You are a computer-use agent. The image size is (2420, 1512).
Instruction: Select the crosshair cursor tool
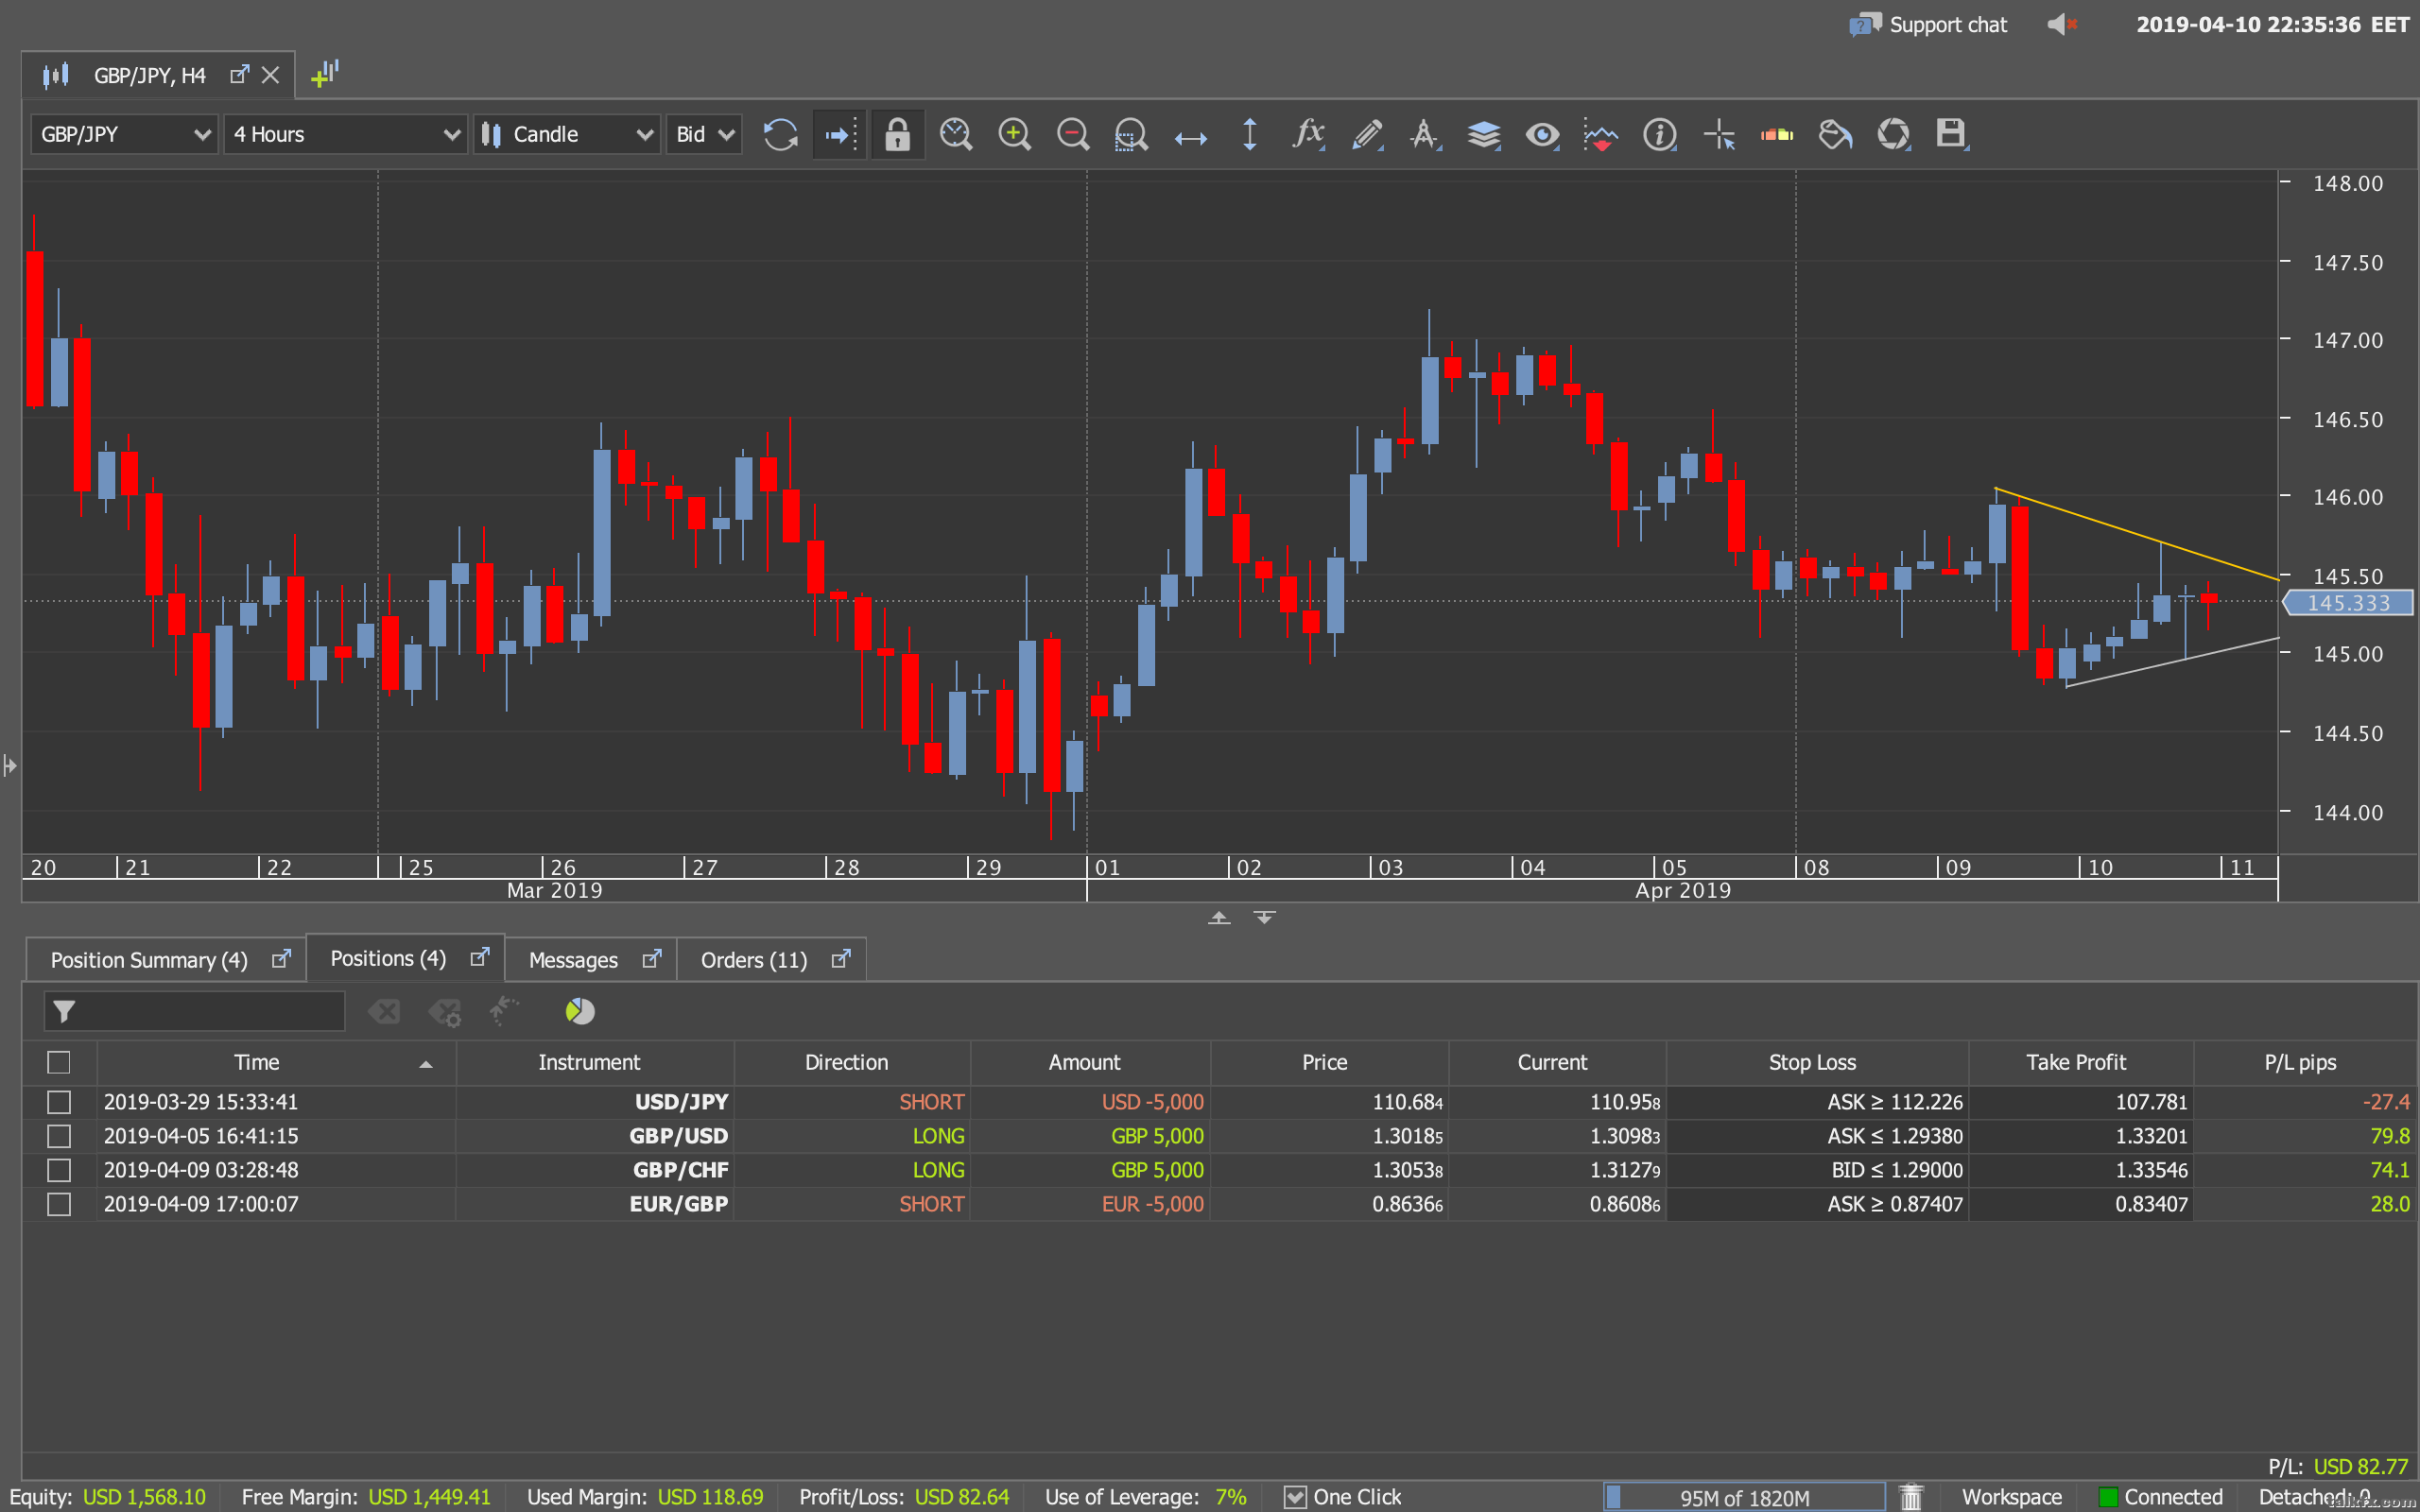[x=1719, y=134]
